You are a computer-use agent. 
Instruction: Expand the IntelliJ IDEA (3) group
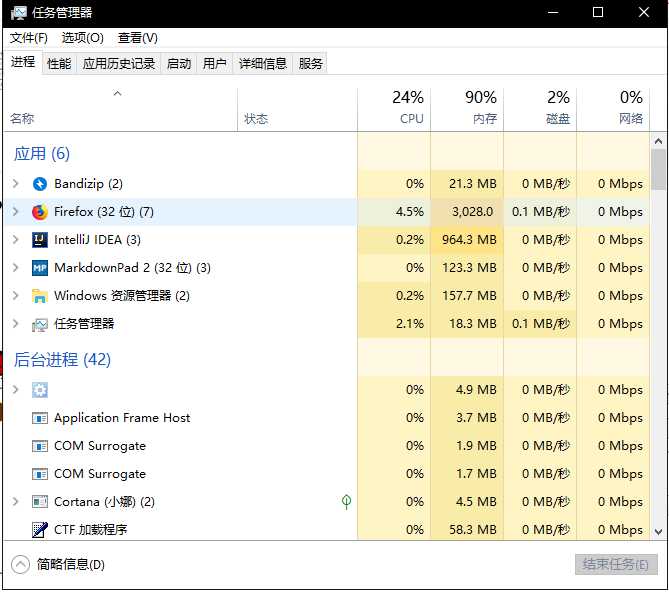click(x=16, y=240)
